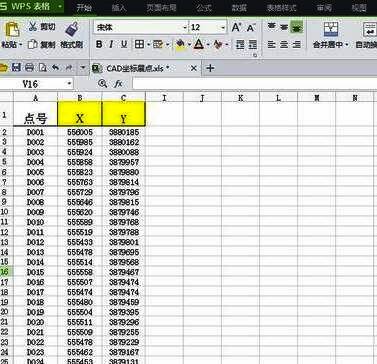The height and width of the screenshot is (364, 377).
Task: Align text right horizontally
Action: point(296,44)
